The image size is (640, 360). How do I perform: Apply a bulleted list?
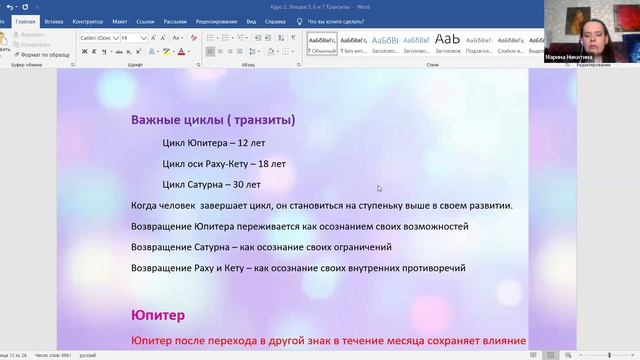(210, 38)
